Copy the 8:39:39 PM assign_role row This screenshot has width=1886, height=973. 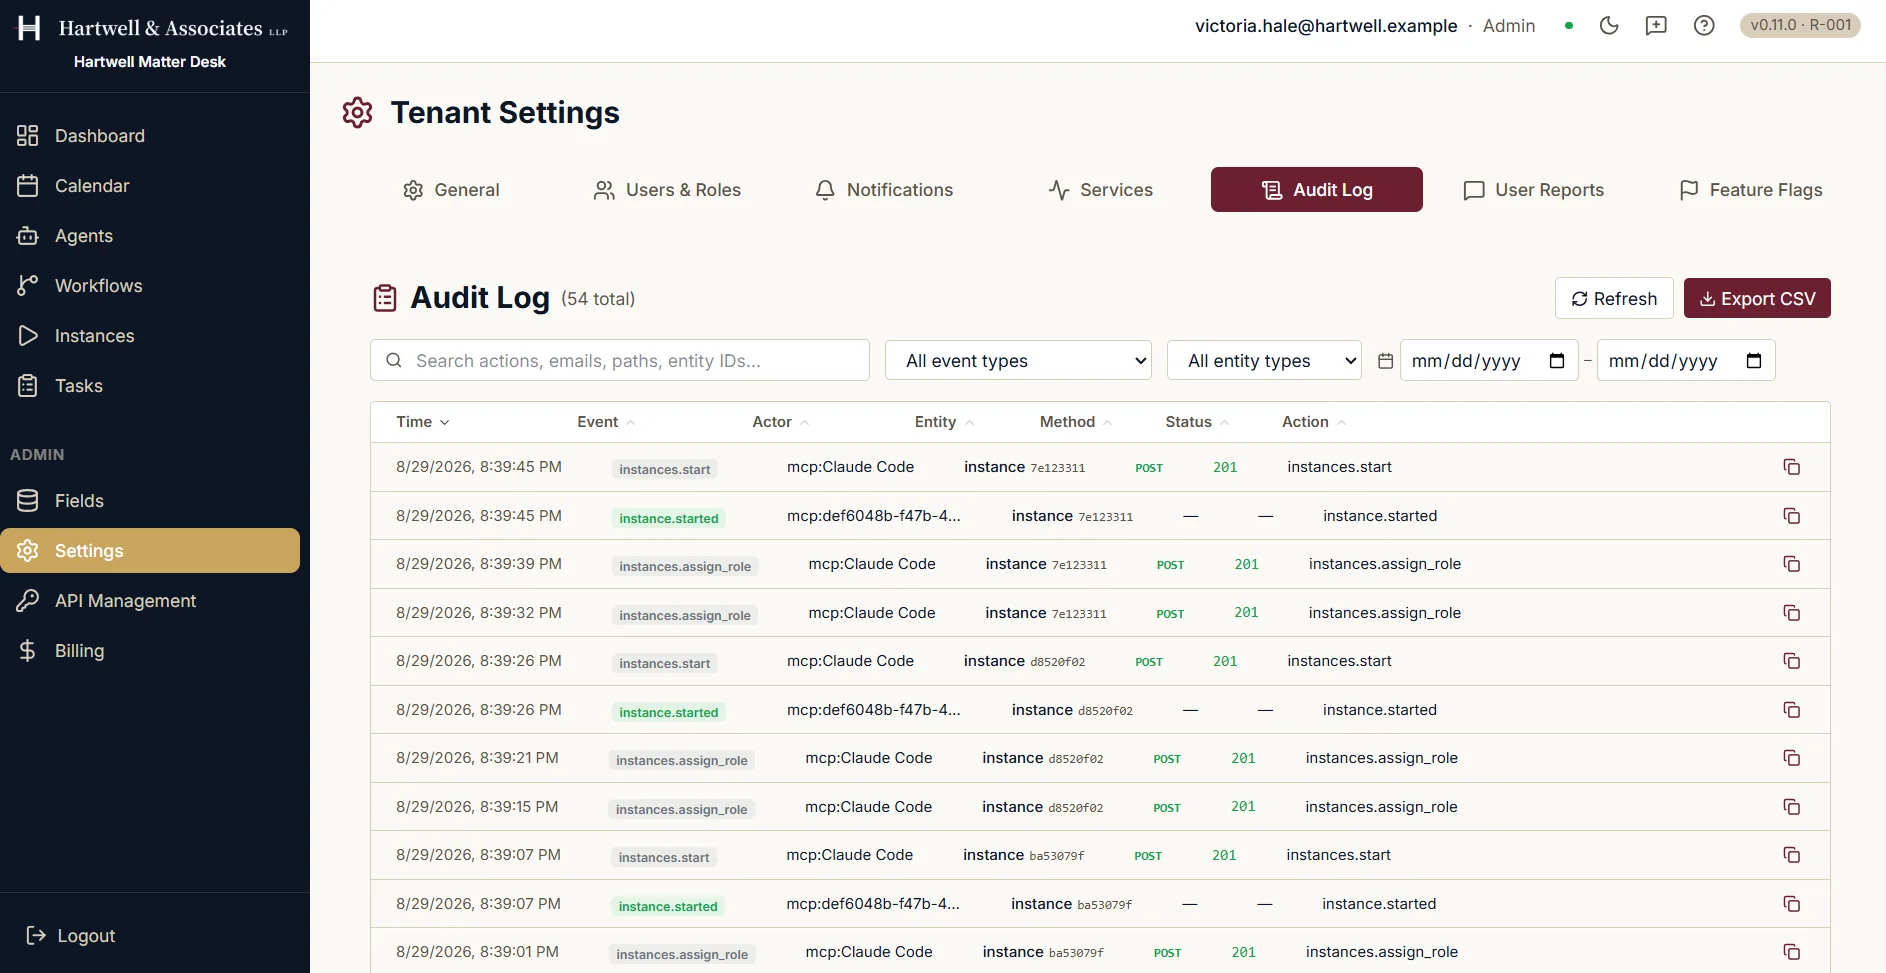1792,564
